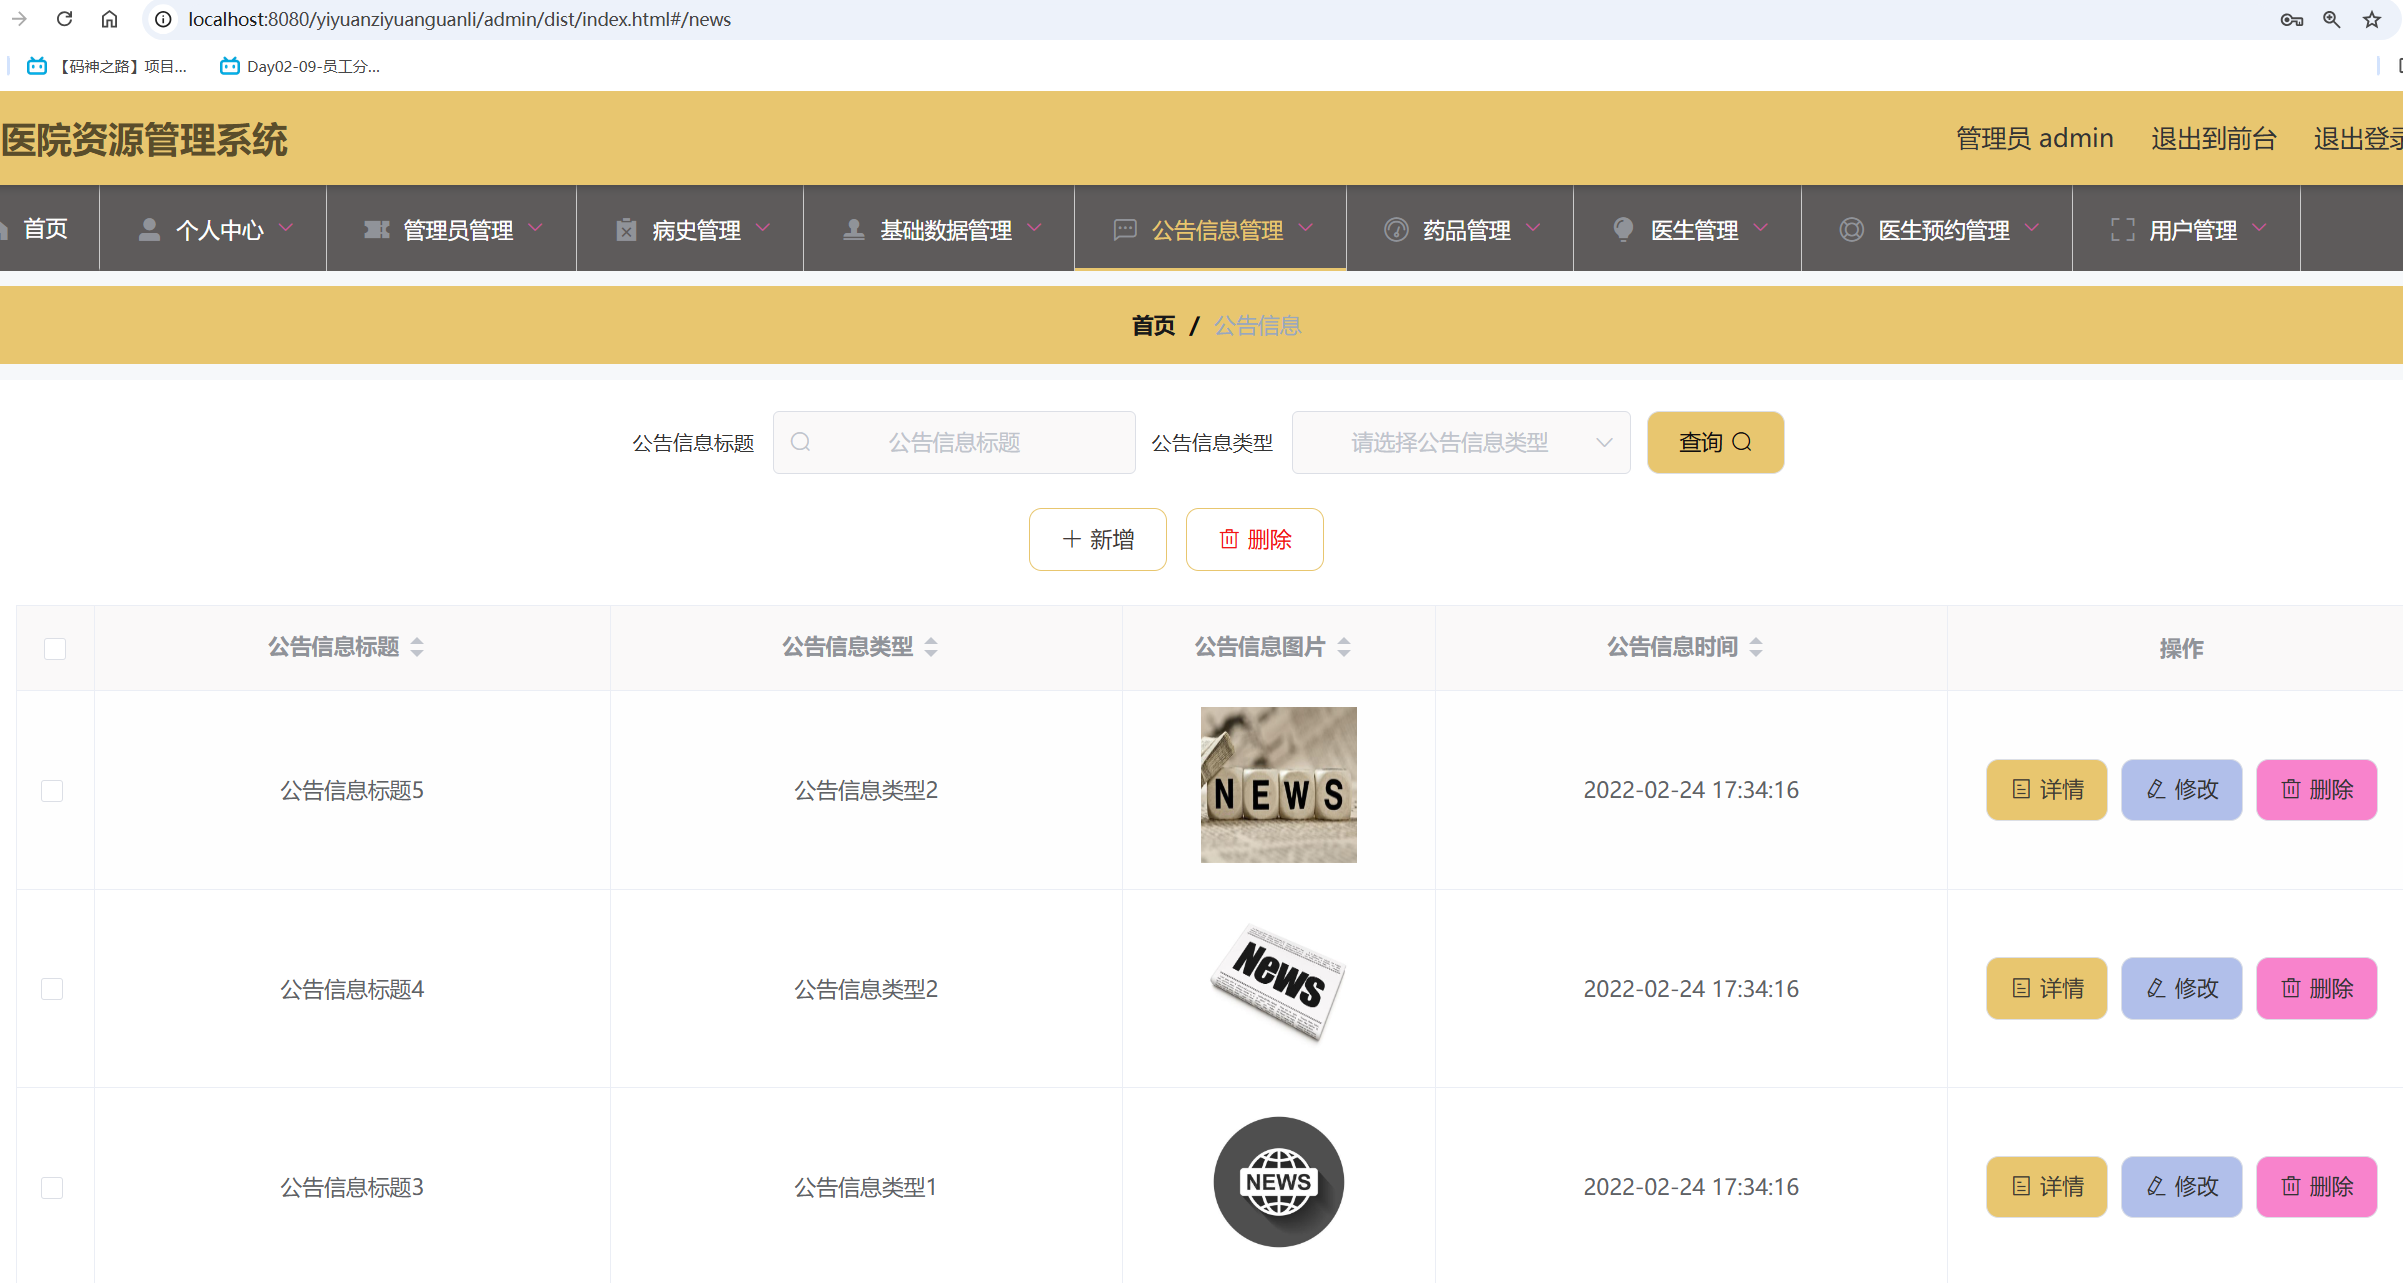The width and height of the screenshot is (2403, 1283).
Task: Click pink 删除 button for 公告信息标题3
Action: pyautogui.click(x=2316, y=1186)
